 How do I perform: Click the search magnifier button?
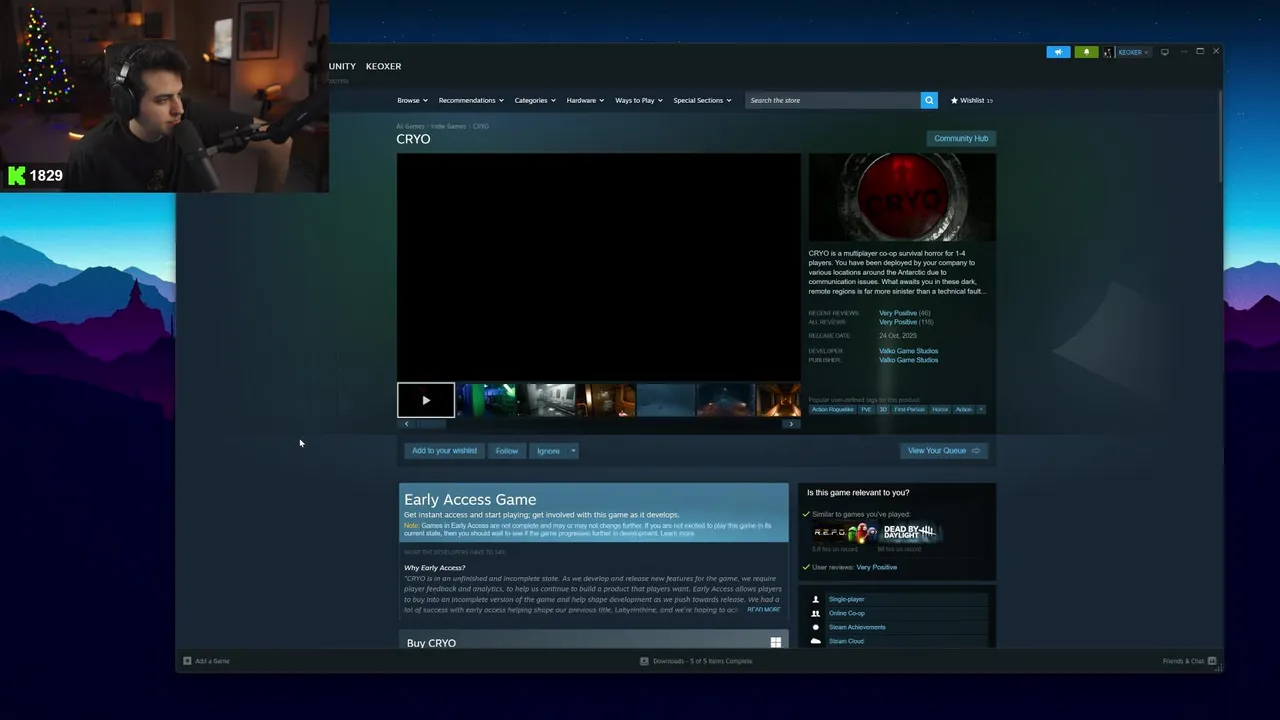pyautogui.click(x=929, y=100)
